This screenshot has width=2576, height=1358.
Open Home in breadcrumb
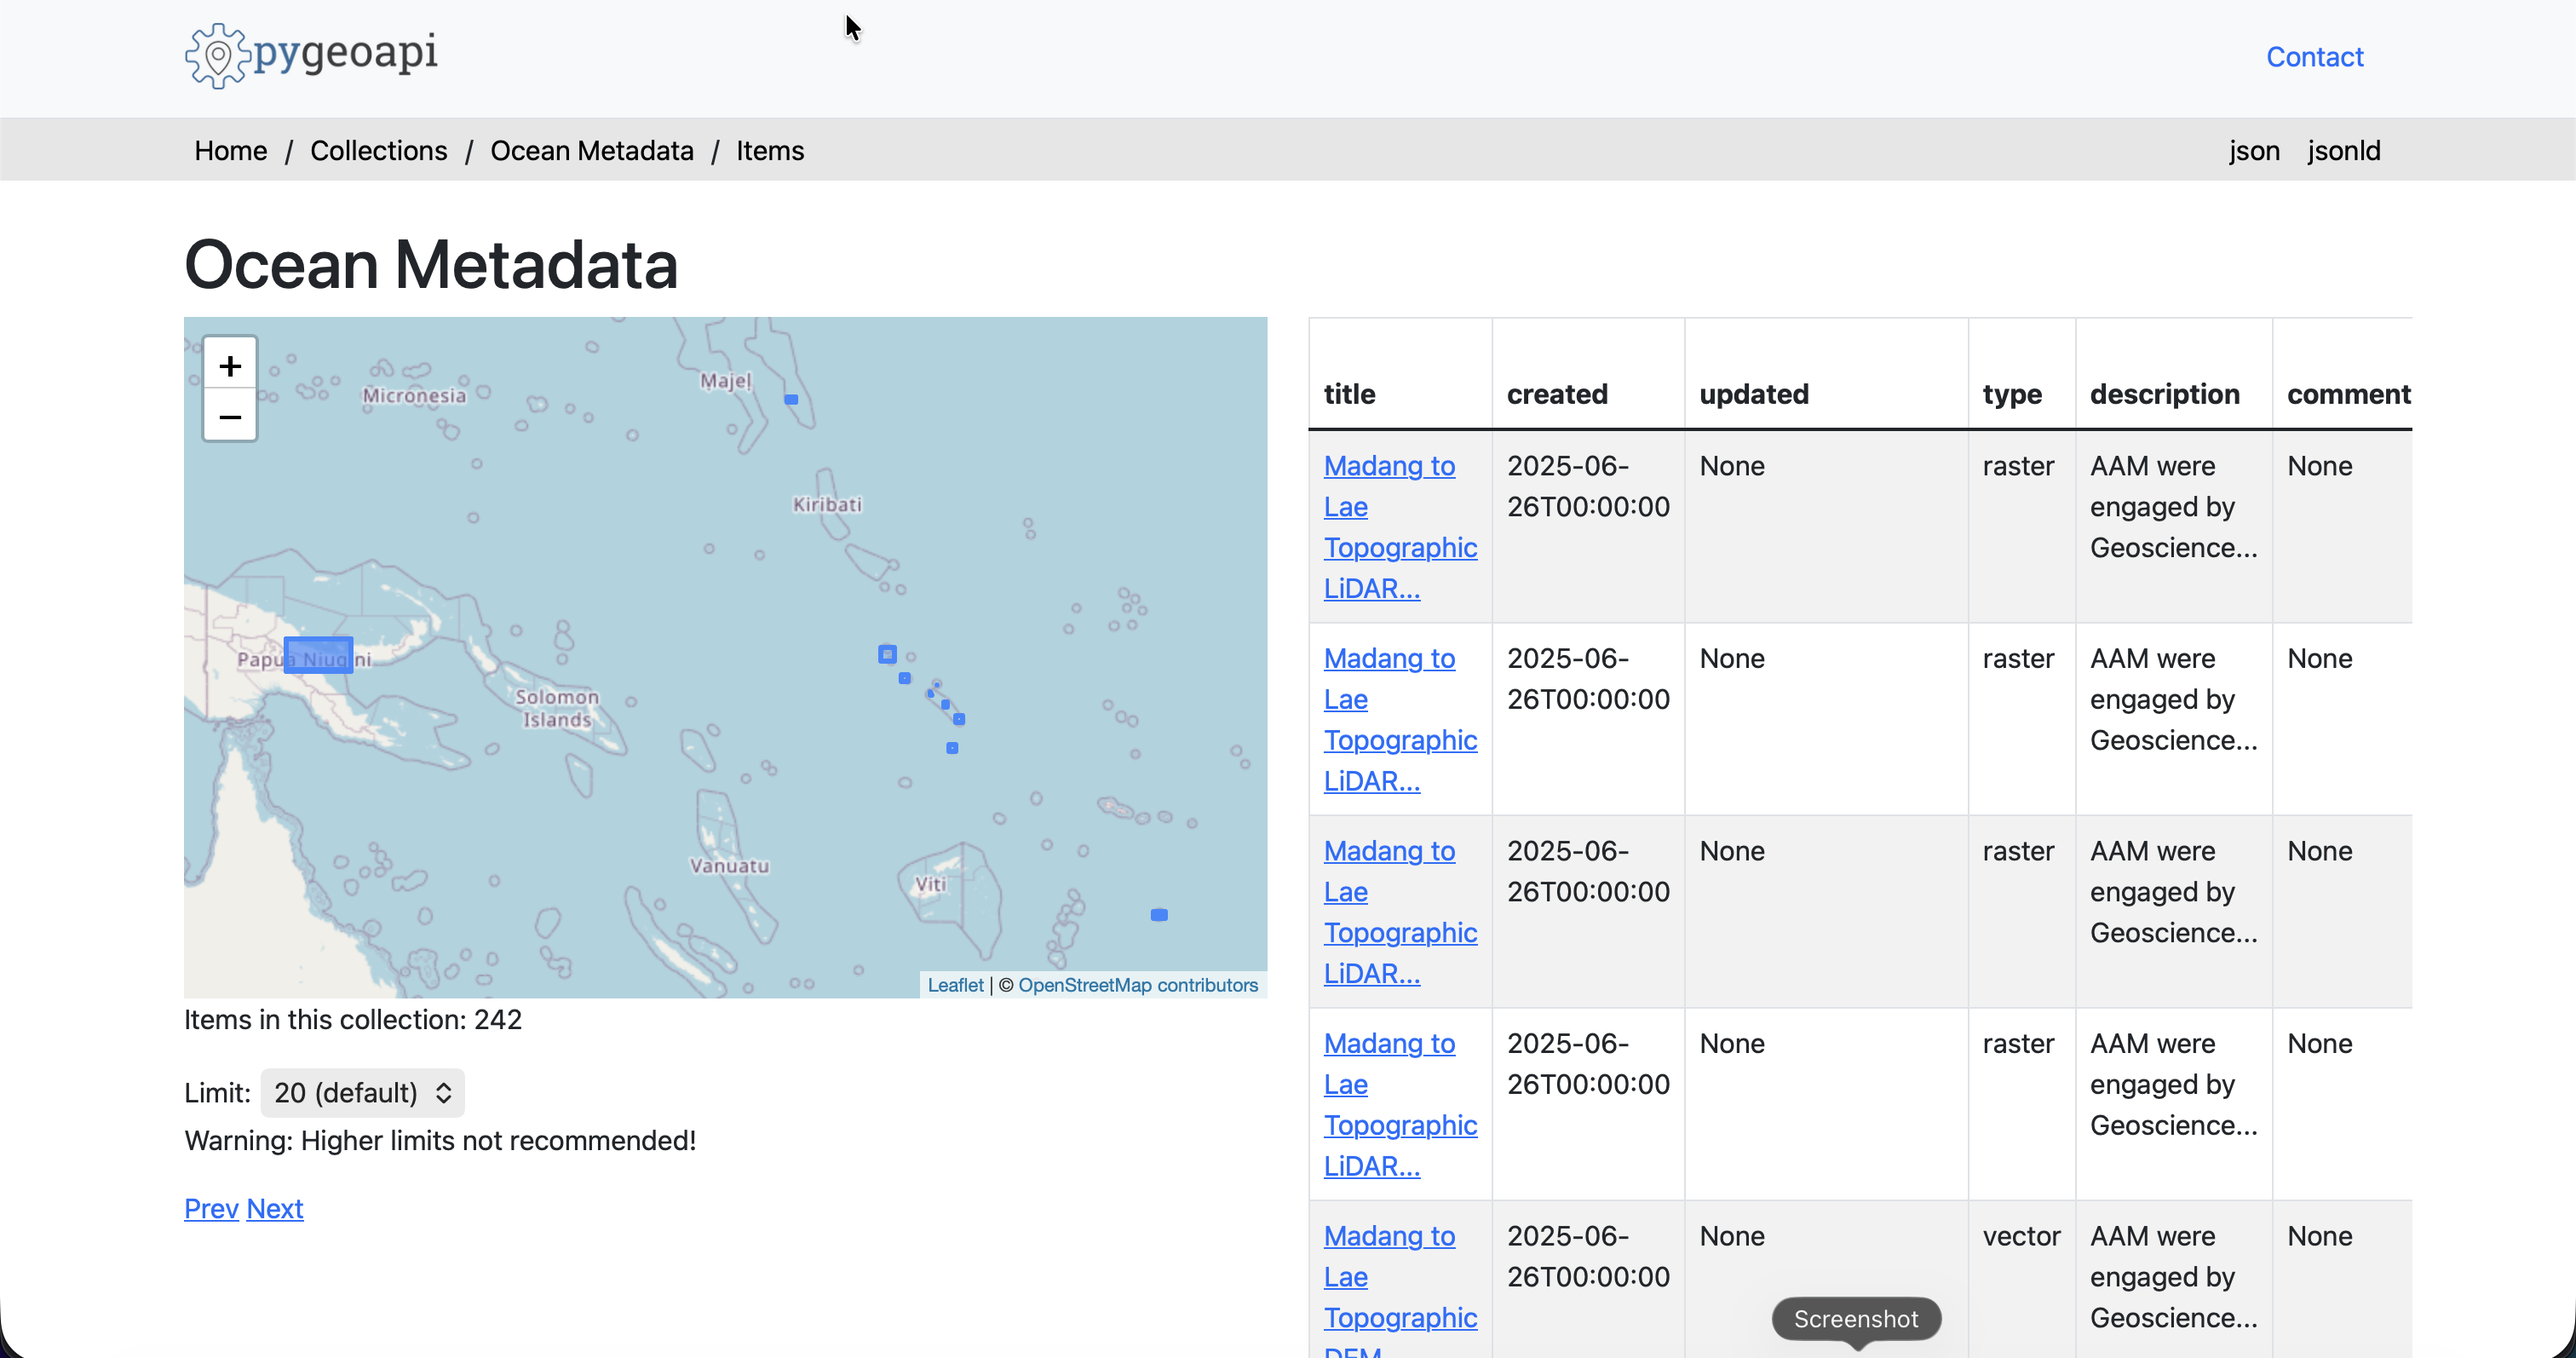point(230,150)
